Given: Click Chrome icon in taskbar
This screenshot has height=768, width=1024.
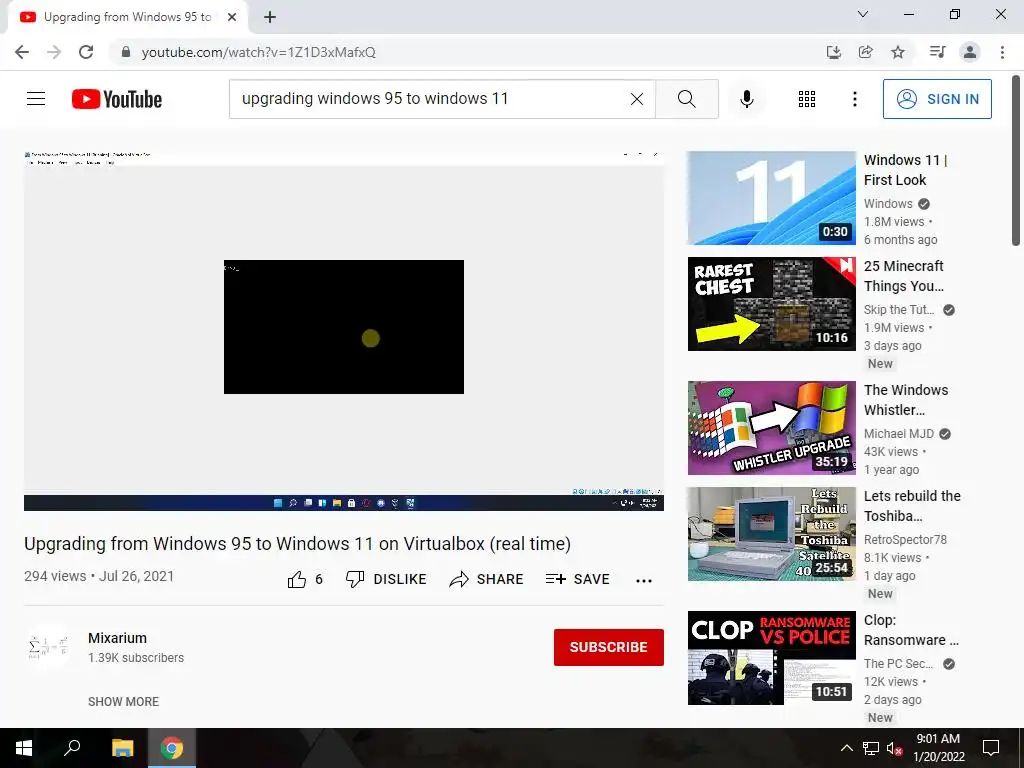Looking at the screenshot, I should [x=172, y=748].
